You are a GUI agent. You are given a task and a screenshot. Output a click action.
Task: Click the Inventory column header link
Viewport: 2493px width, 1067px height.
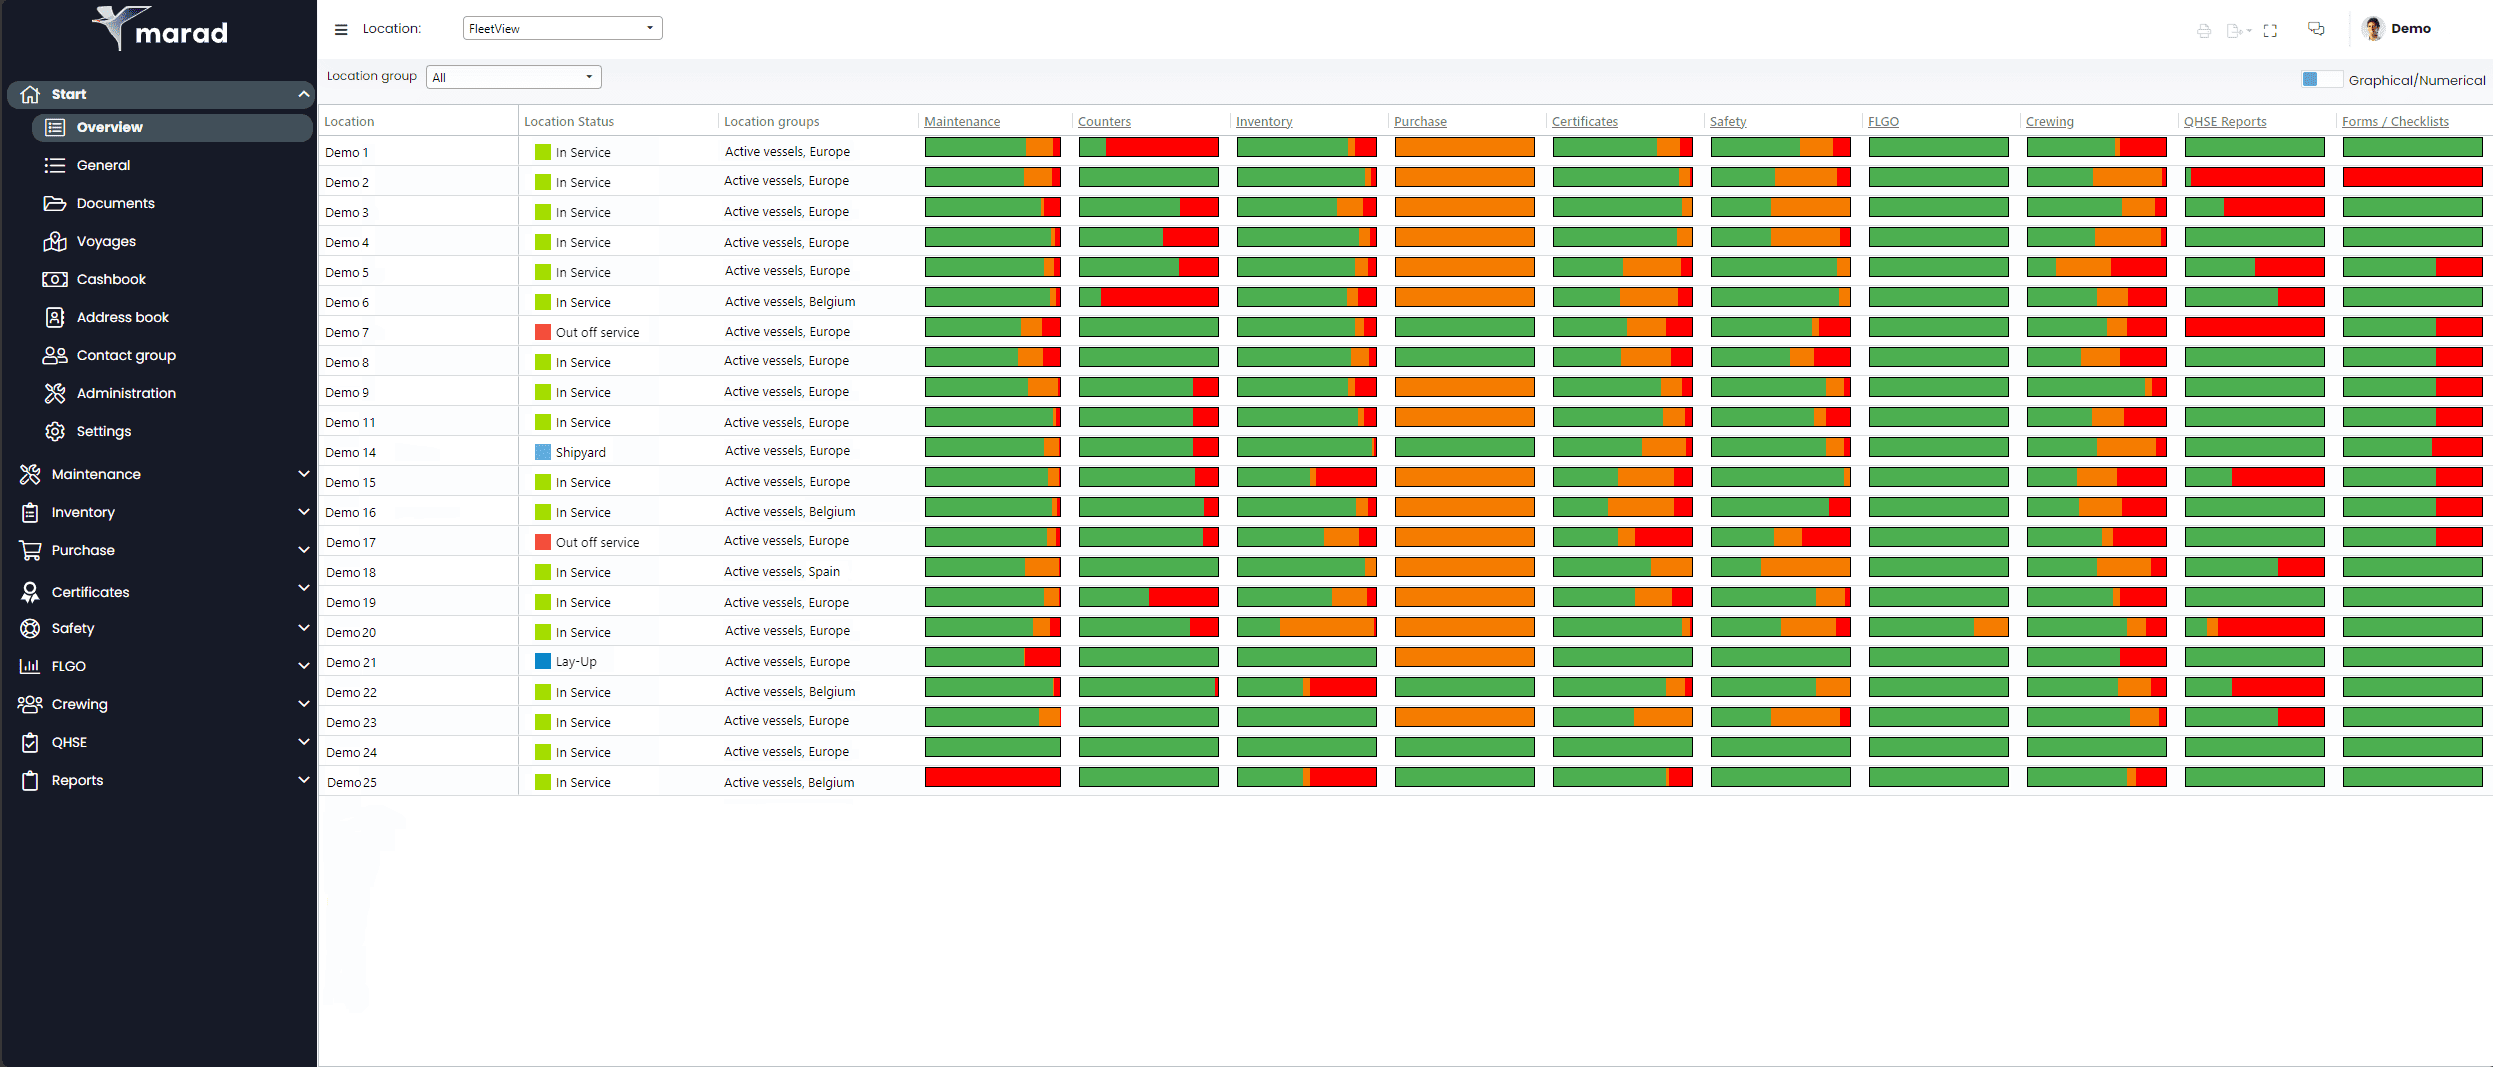[x=1264, y=121]
